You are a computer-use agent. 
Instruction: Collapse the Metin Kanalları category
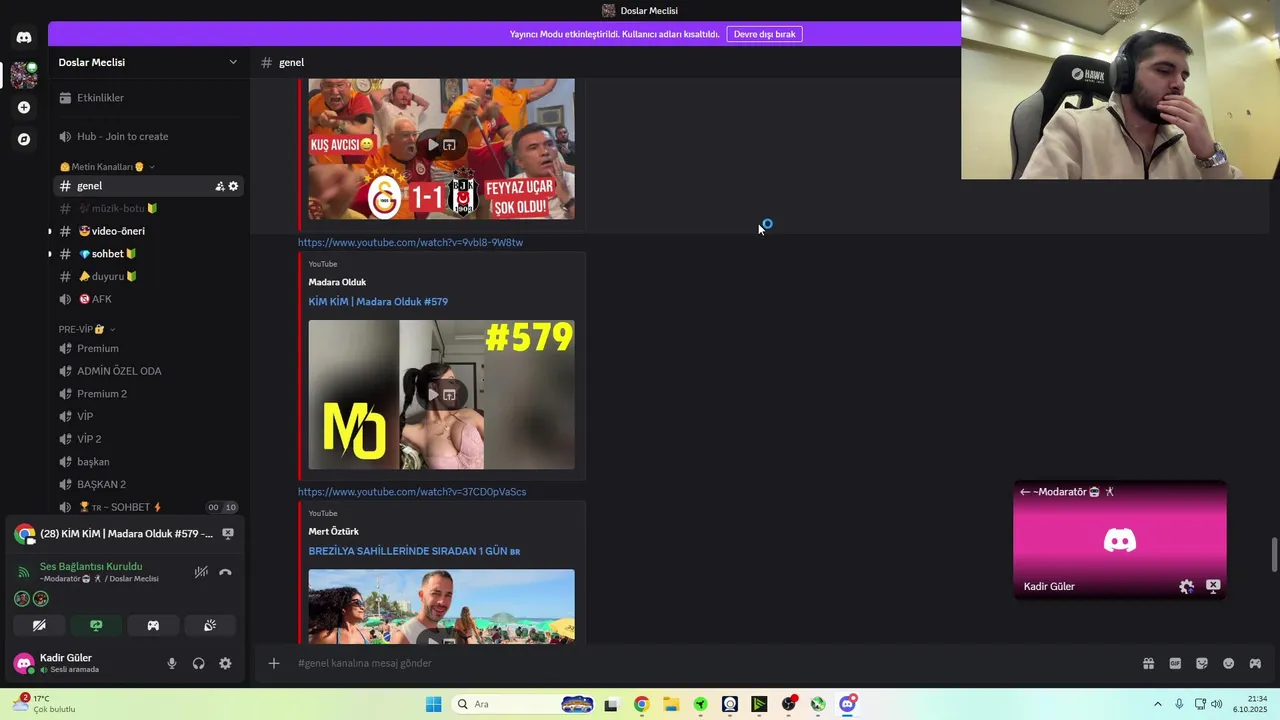106,167
